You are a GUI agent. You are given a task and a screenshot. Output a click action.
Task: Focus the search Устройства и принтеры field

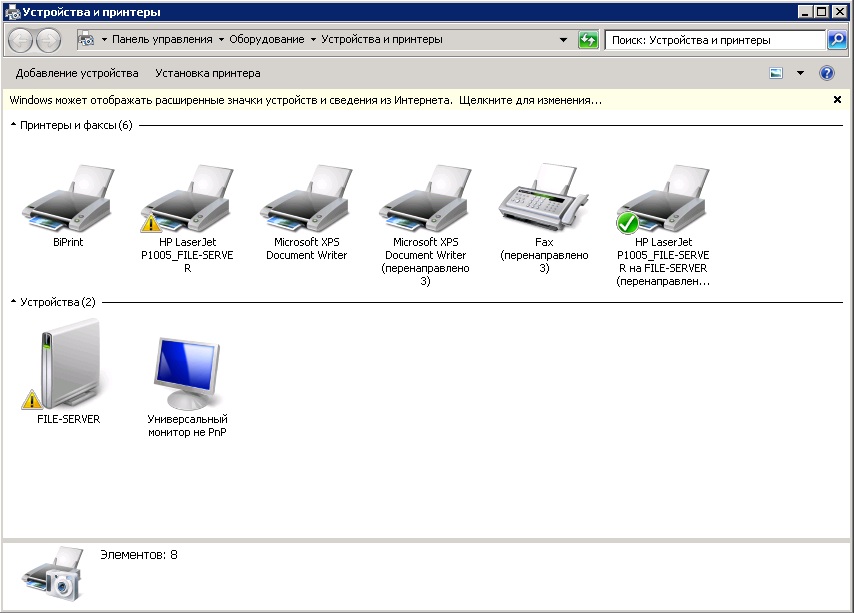715,40
